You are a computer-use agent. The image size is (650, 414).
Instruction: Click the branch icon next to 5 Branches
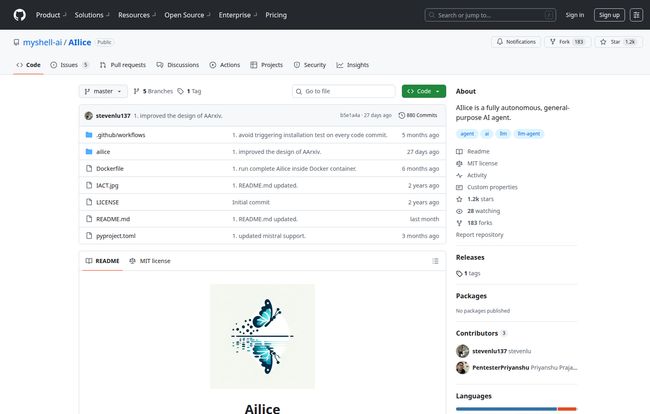[136, 91]
